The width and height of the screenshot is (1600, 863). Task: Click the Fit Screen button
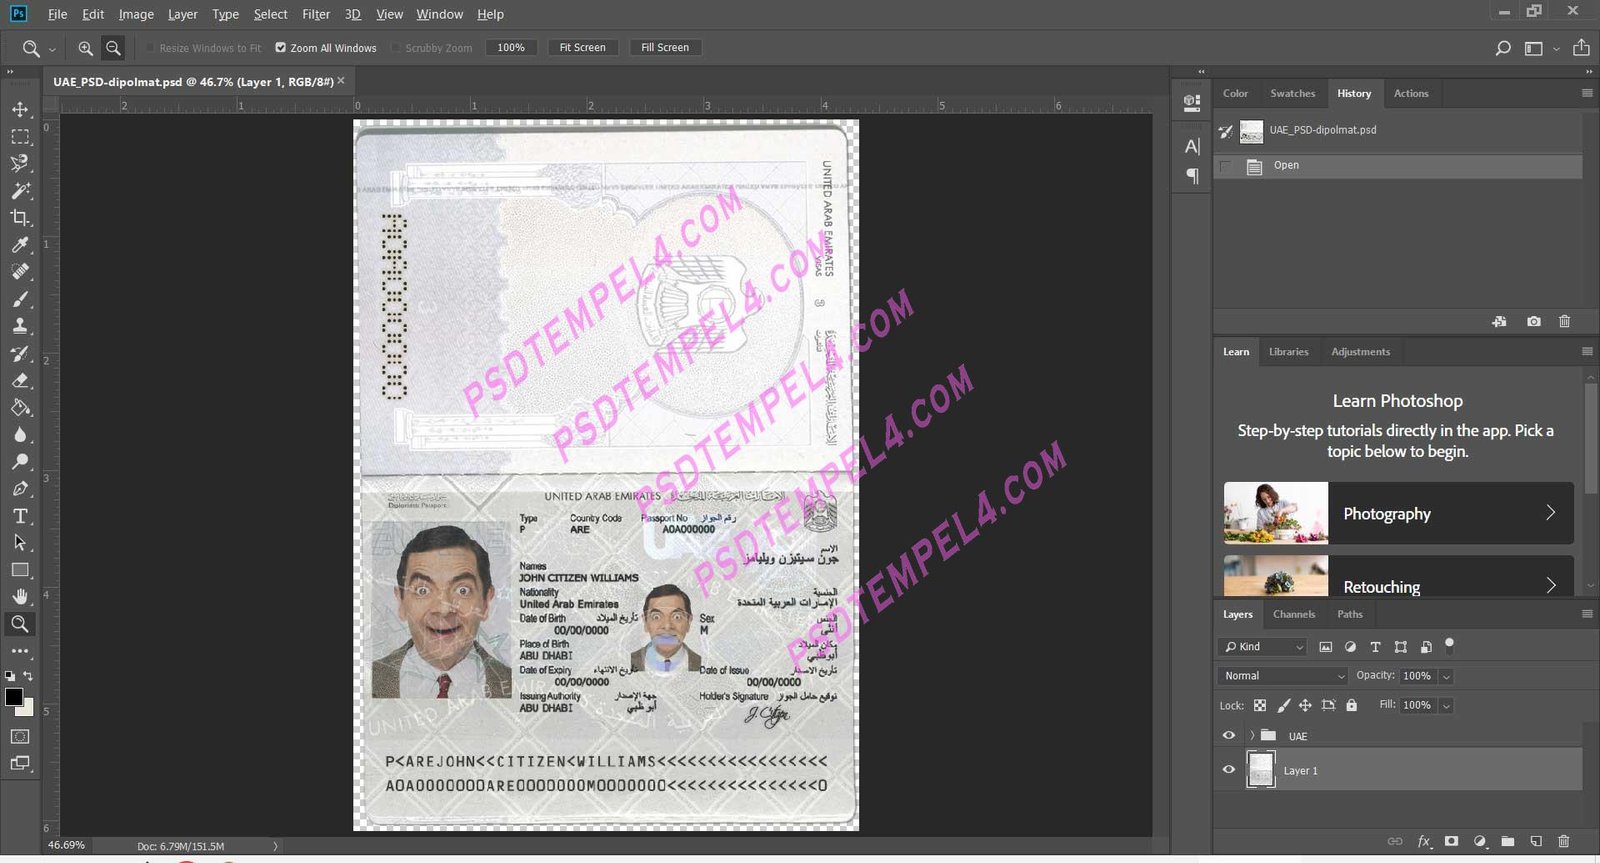pos(583,48)
